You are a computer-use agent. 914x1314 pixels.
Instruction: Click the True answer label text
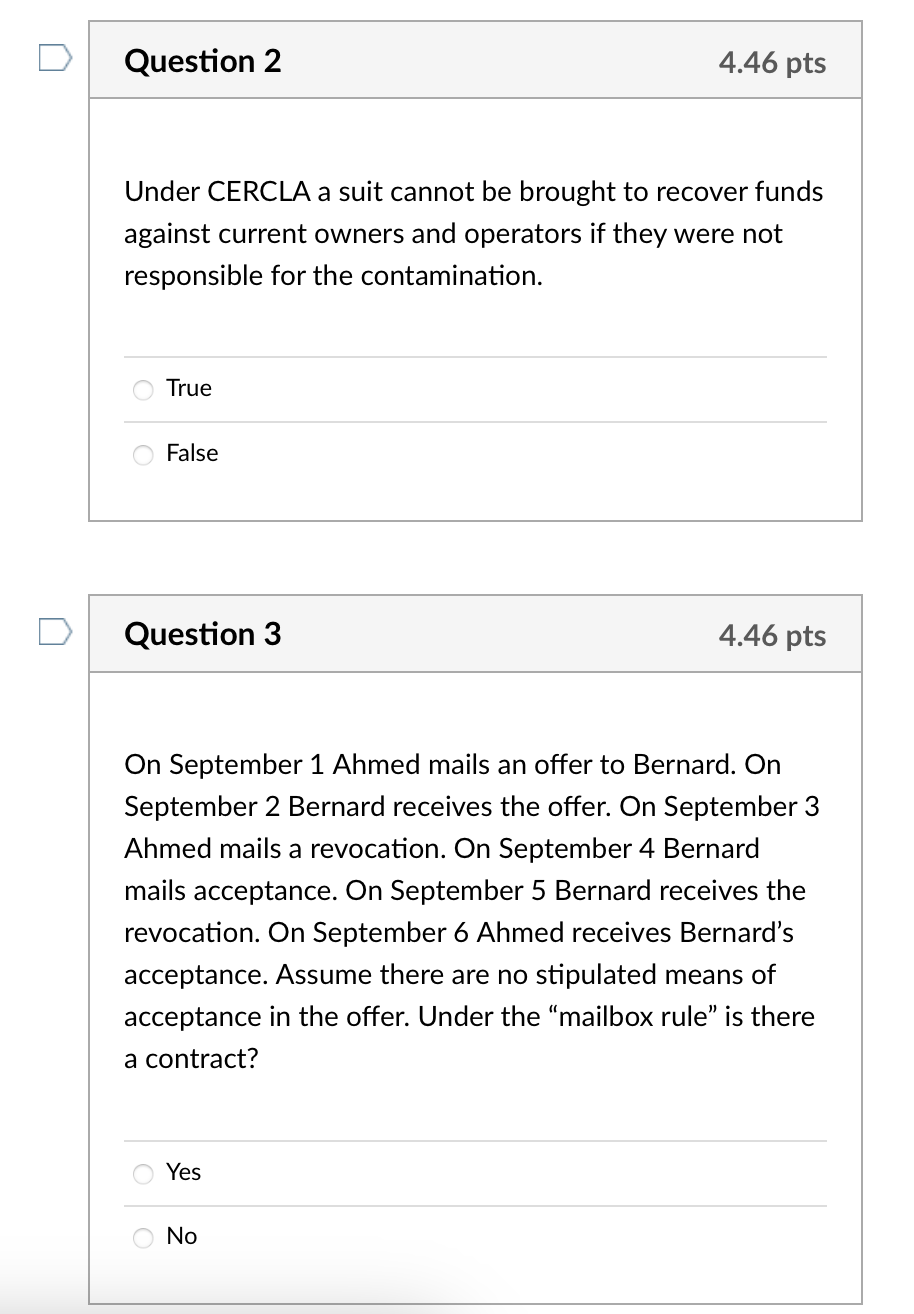click(189, 388)
